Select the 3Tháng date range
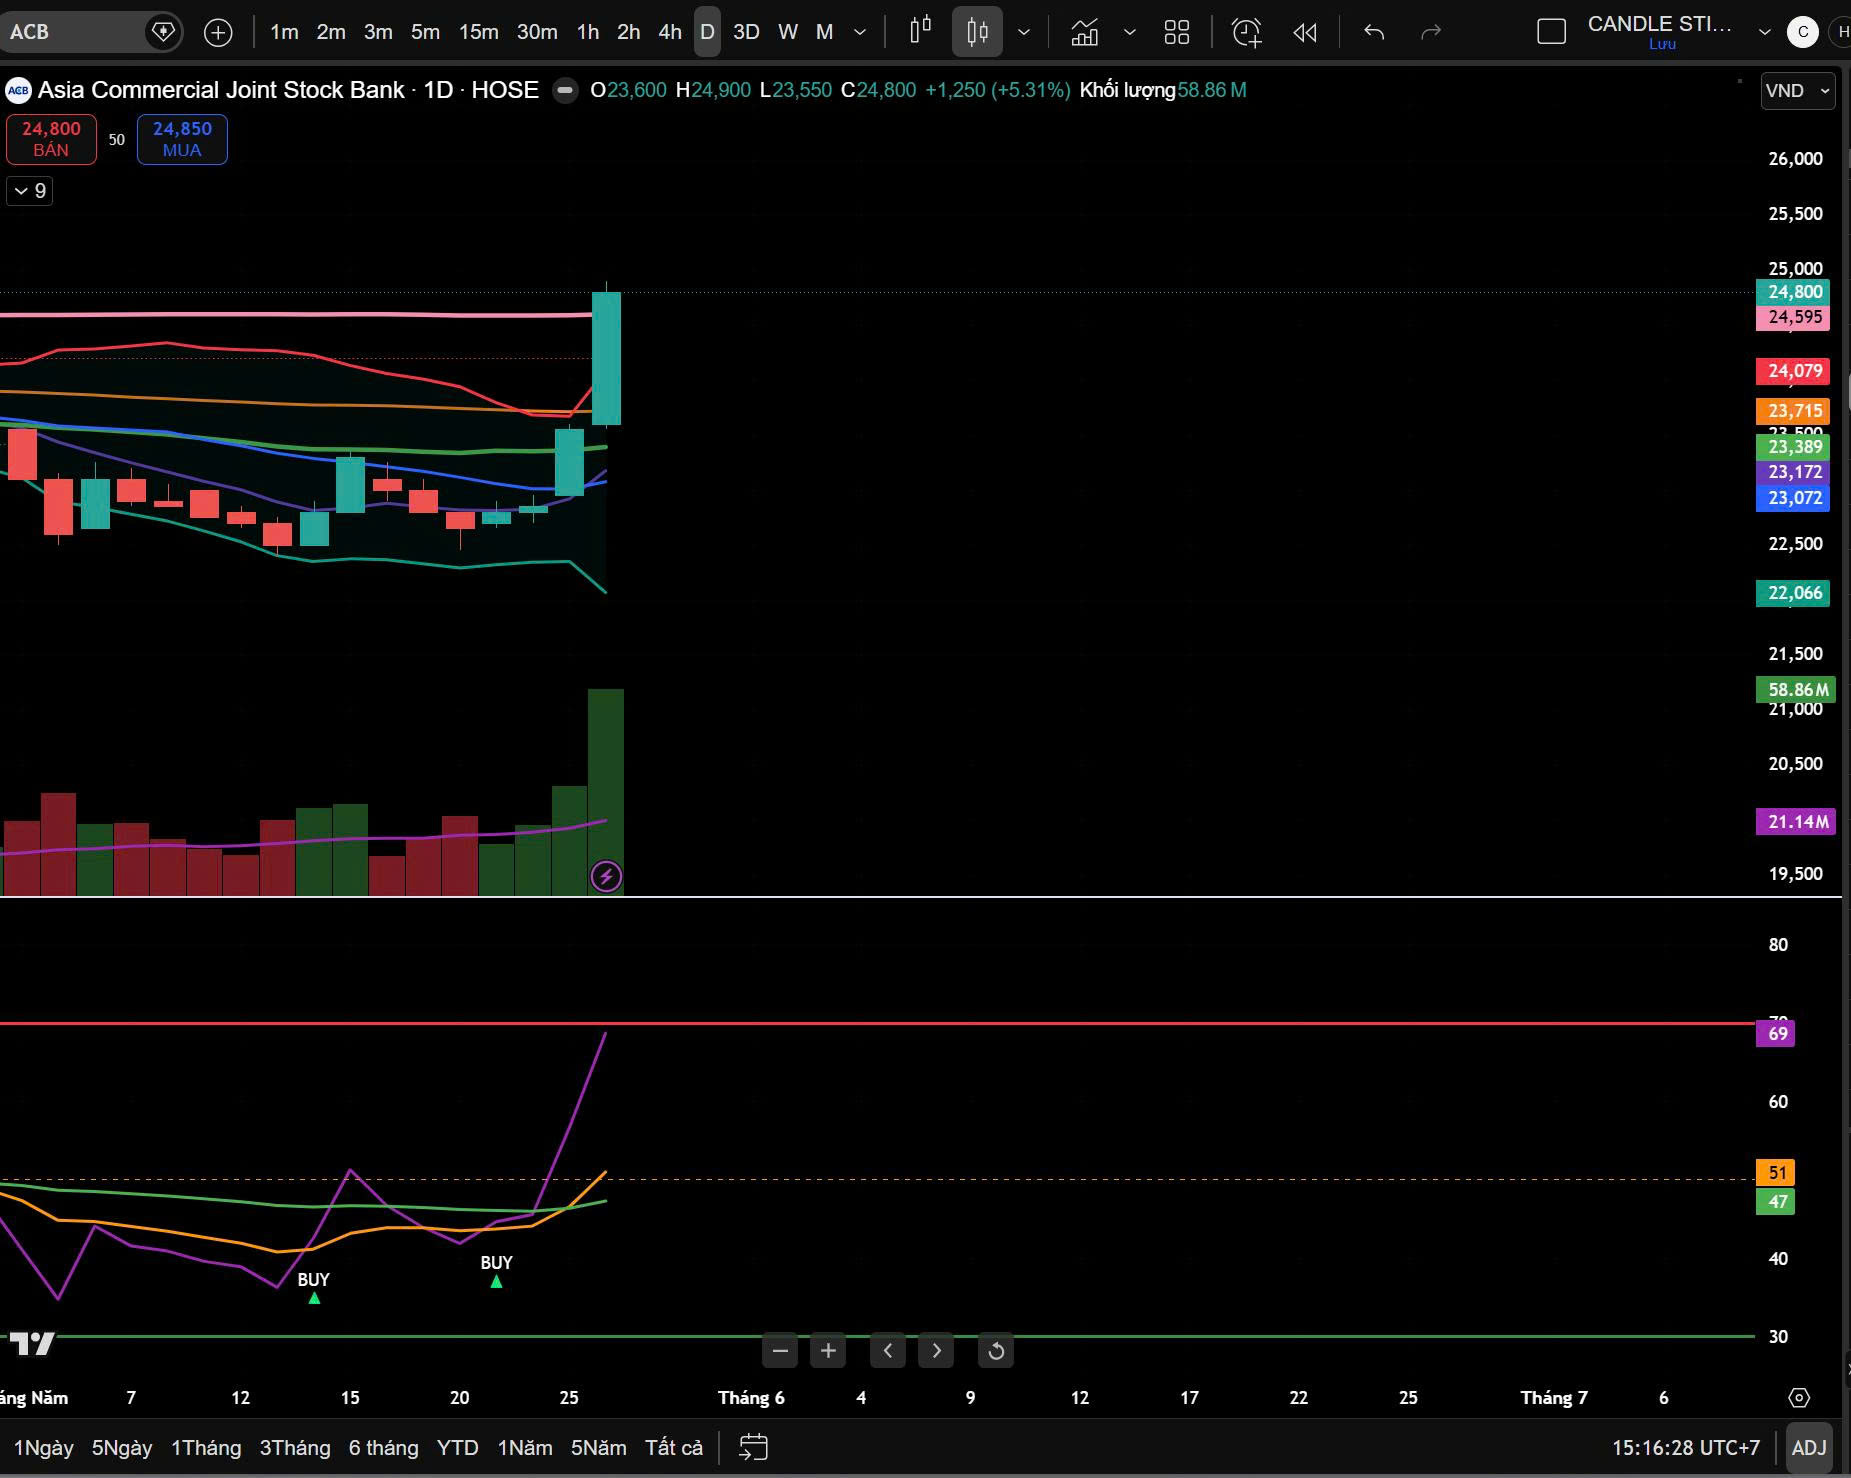1851x1478 pixels. click(x=295, y=1447)
